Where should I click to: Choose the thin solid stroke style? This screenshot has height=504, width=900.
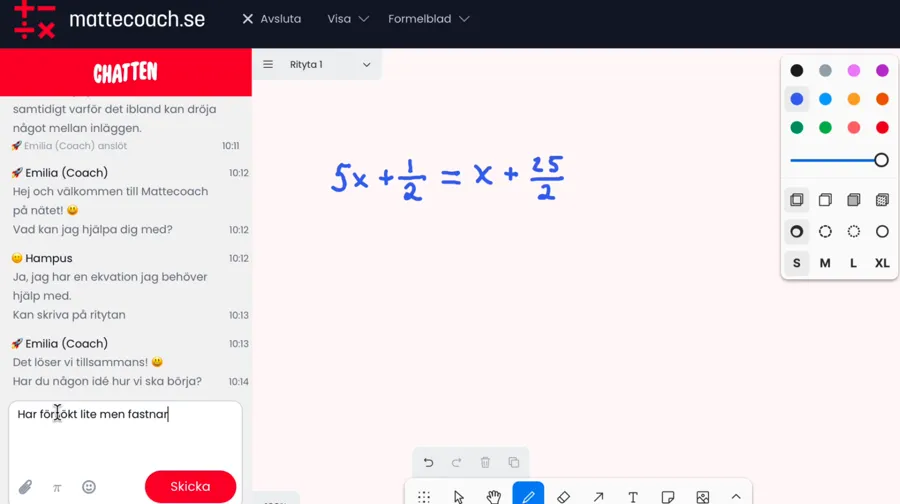pyautogui.click(x=882, y=231)
